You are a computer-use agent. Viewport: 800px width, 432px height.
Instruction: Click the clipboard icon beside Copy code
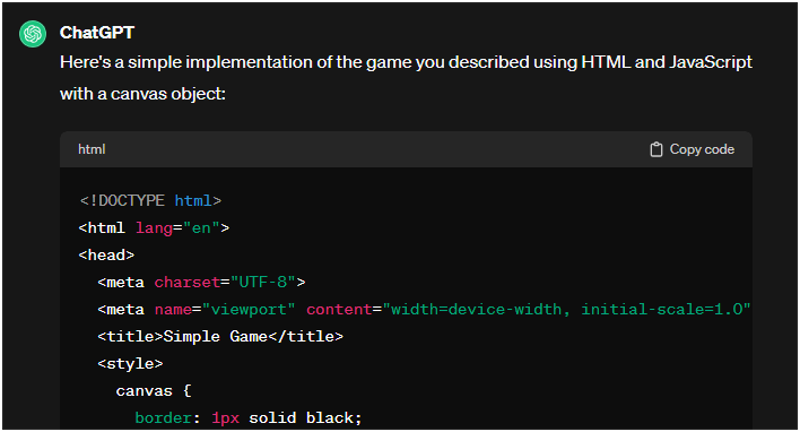coord(656,150)
